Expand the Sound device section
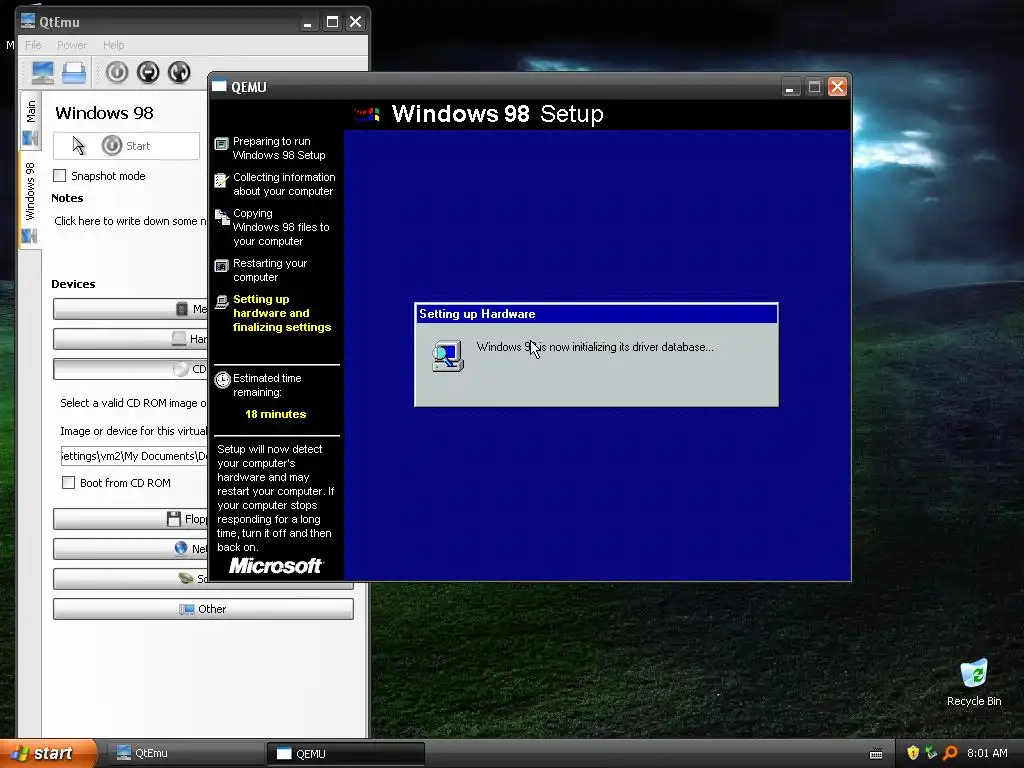Viewport: 1024px width, 768px height. [129, 579]
